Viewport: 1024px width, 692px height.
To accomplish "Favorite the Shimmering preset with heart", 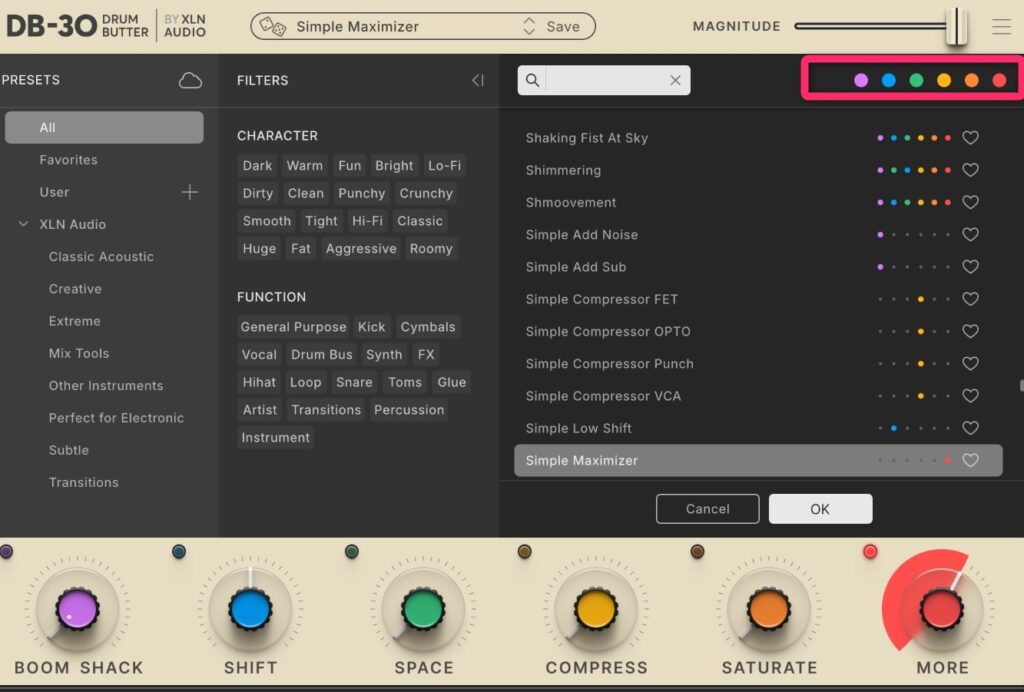I will (969, 170).
